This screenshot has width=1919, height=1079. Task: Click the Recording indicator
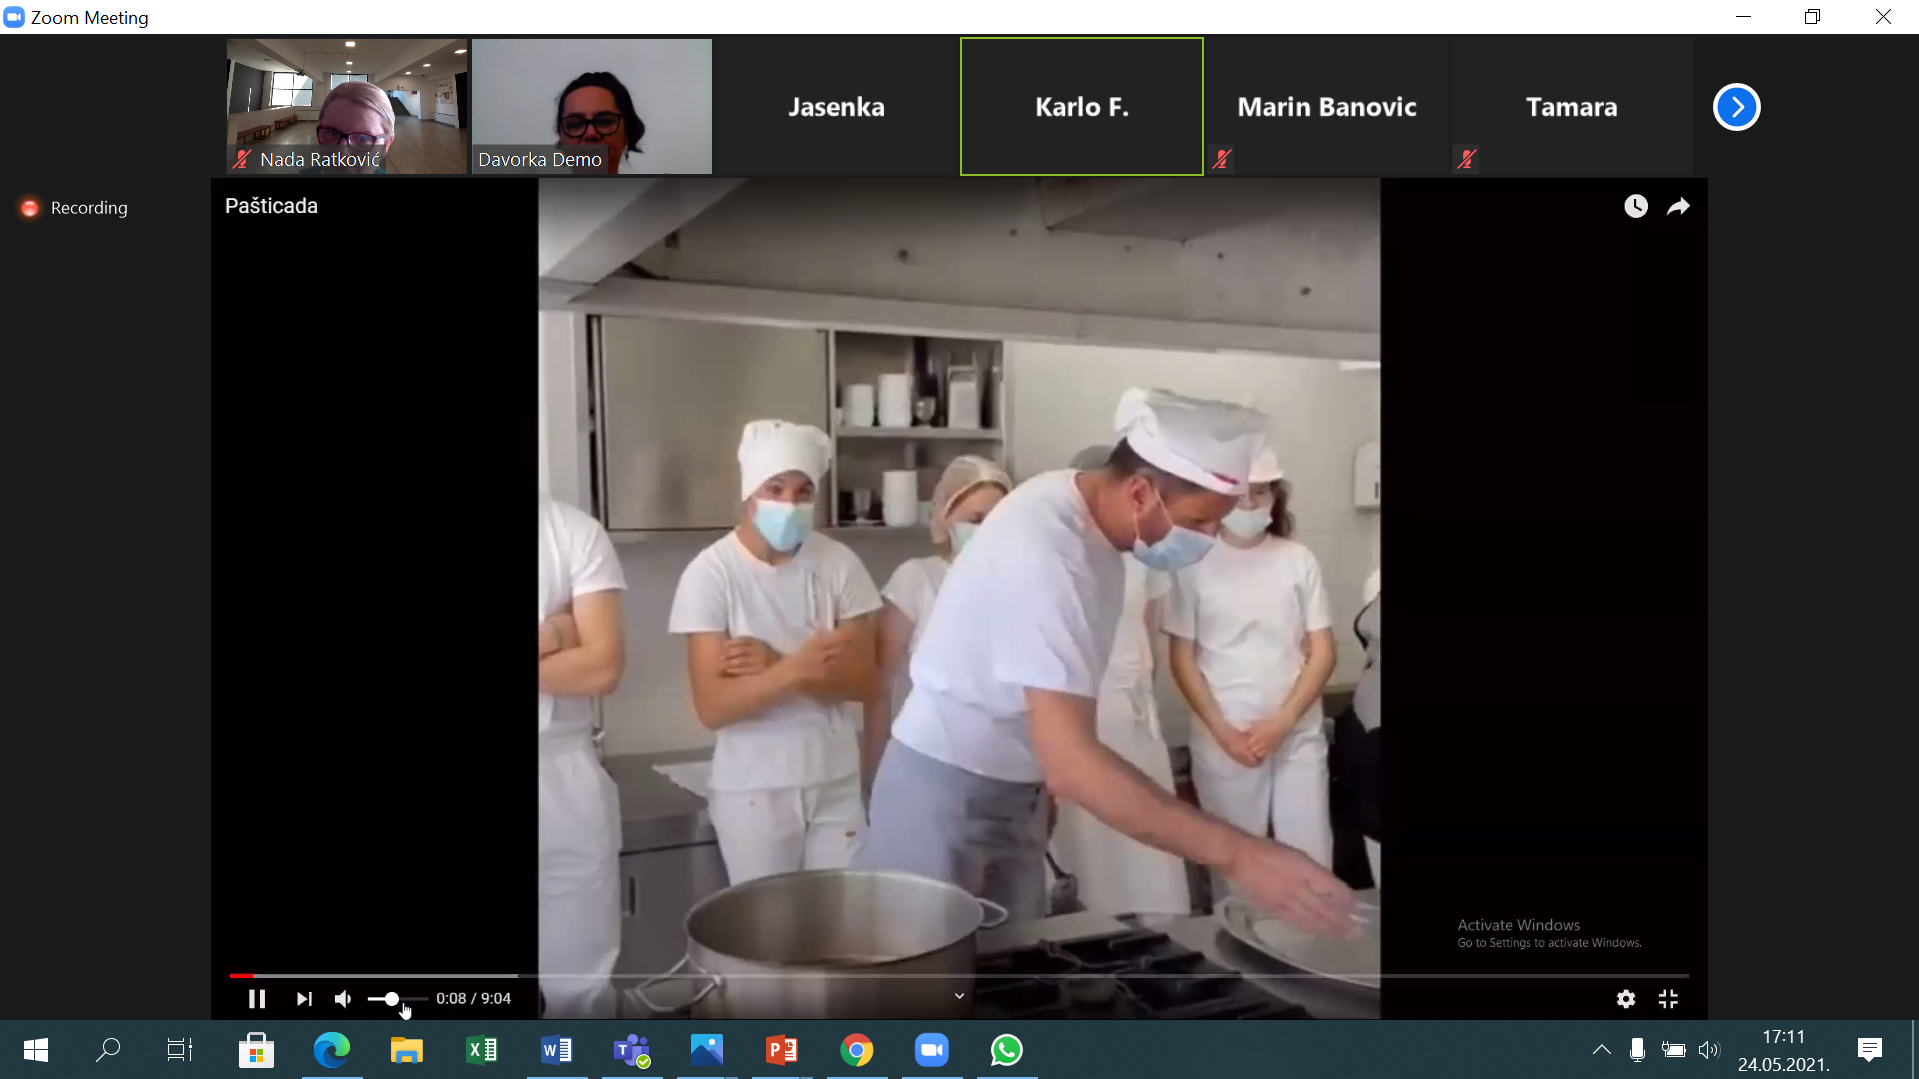tap(74, 208)
